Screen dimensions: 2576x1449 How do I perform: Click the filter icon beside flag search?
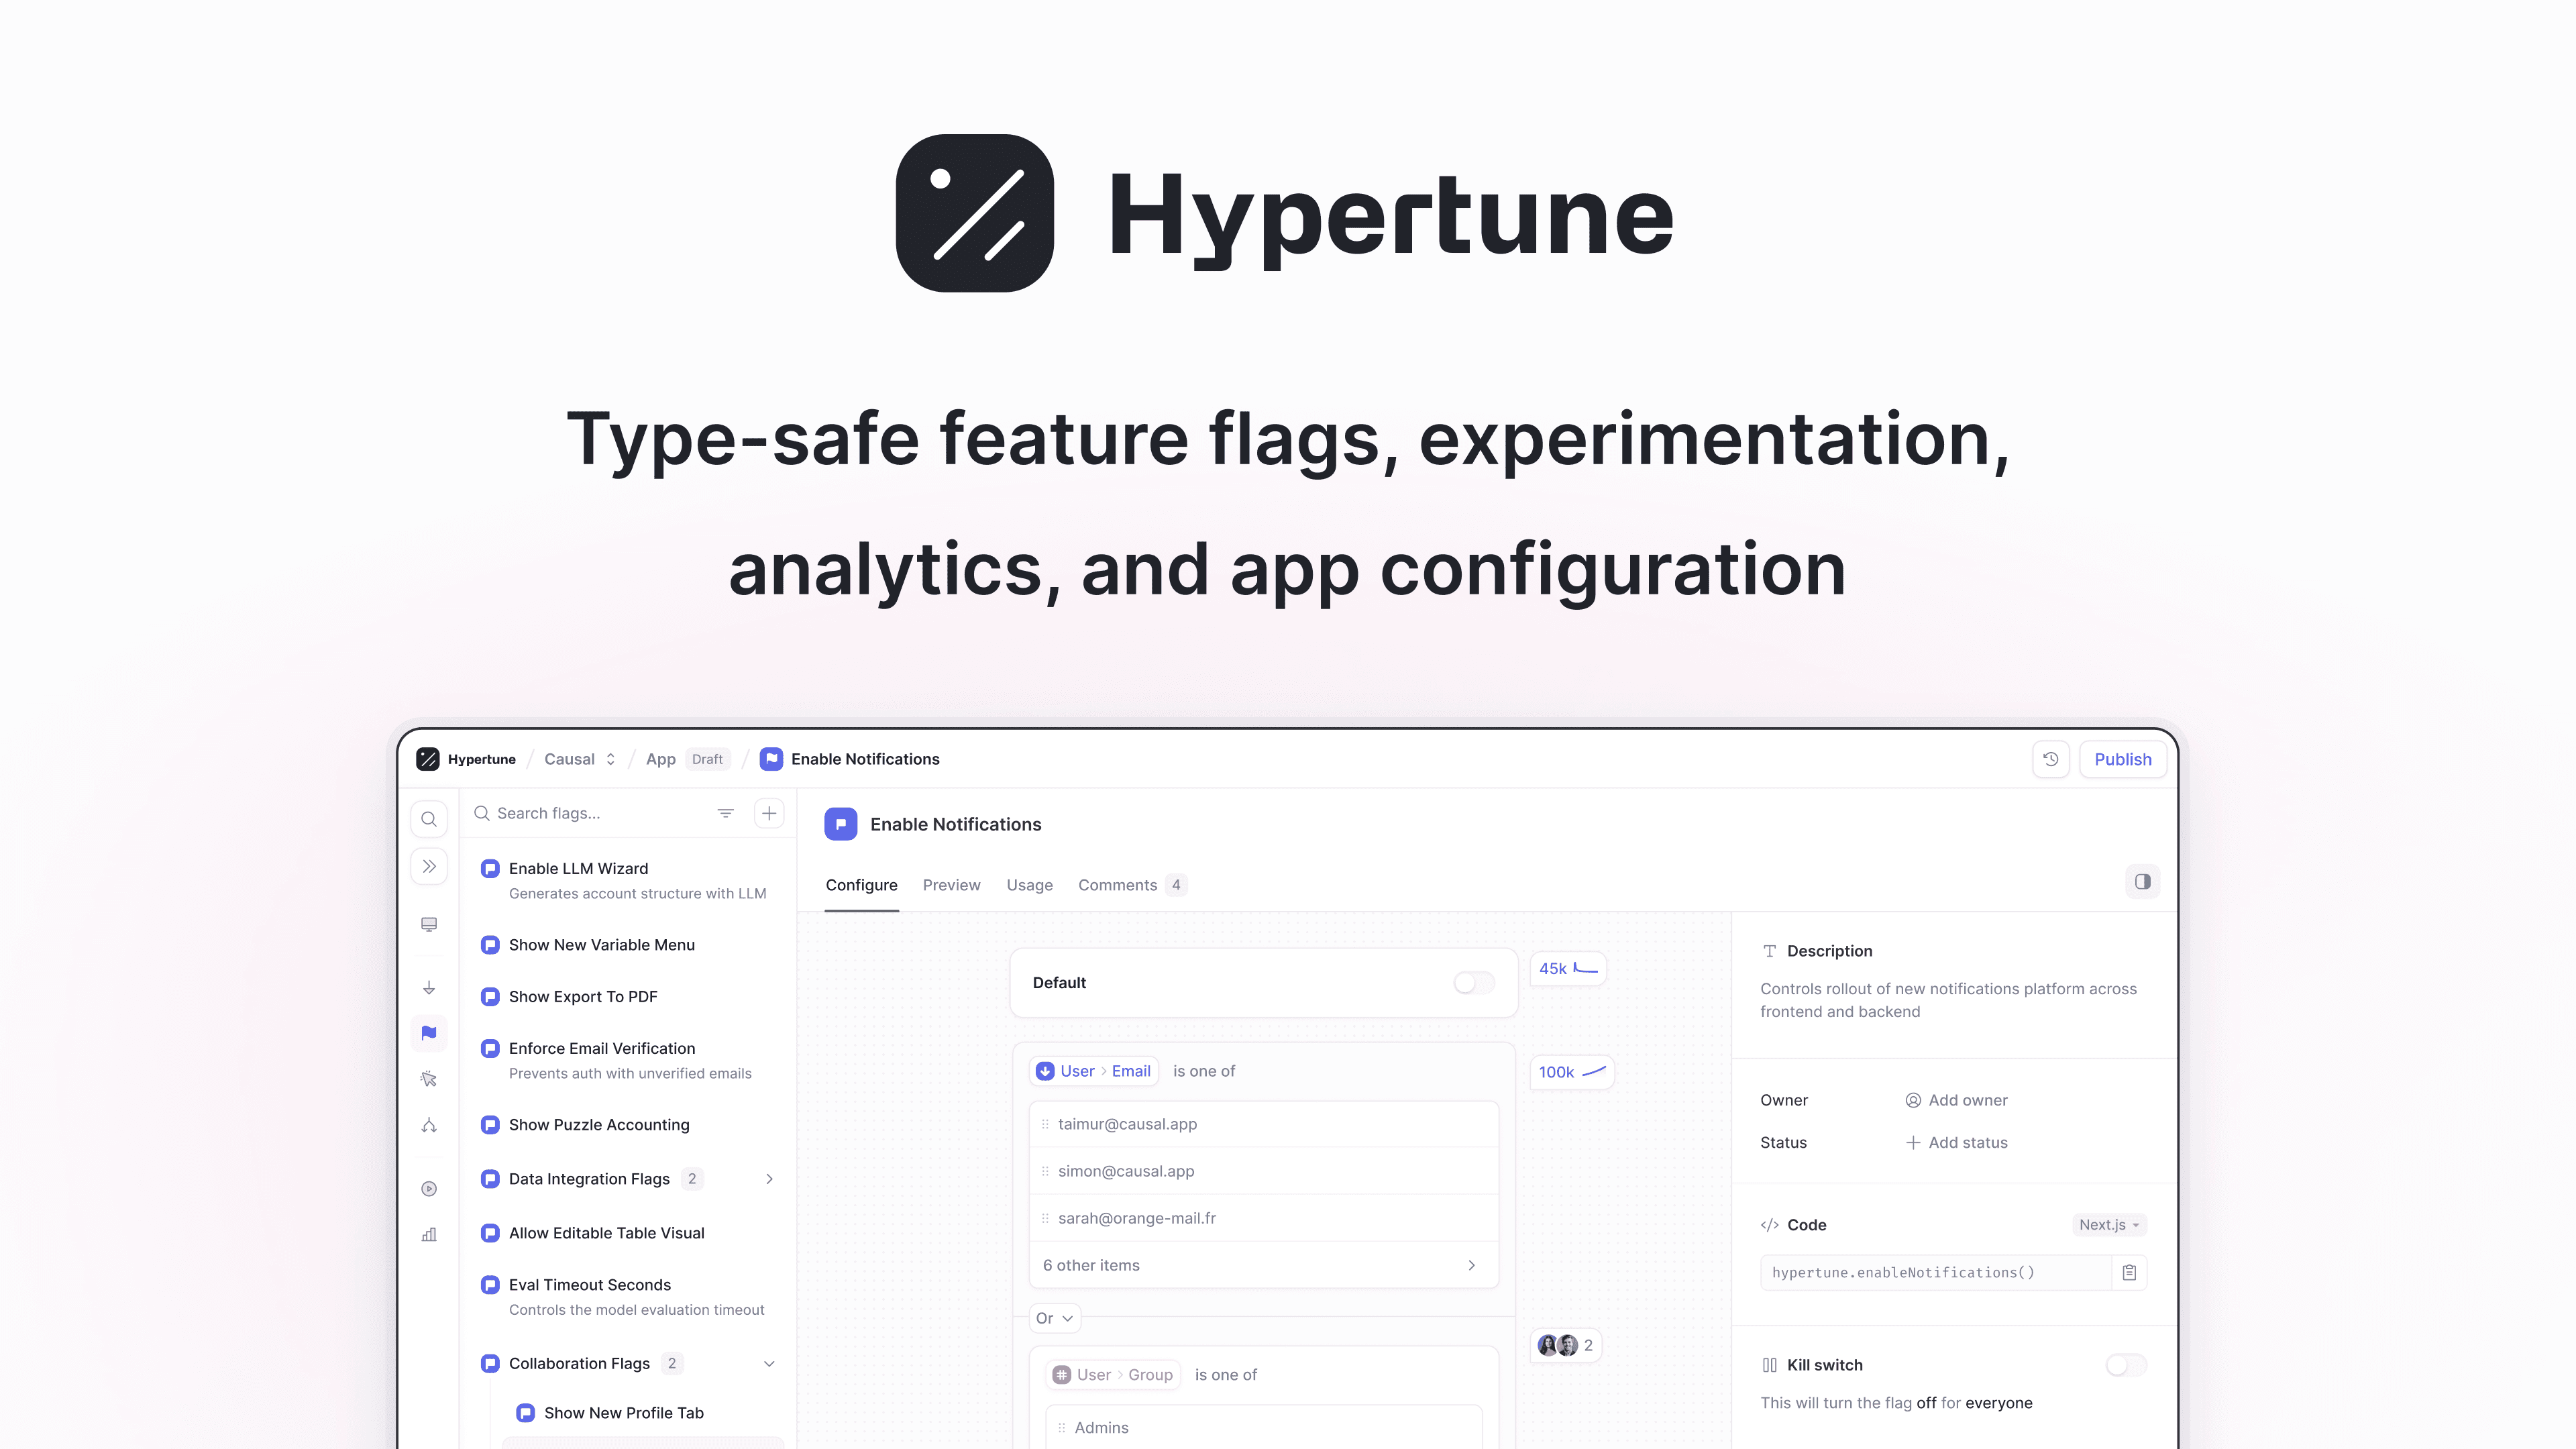click(x=725, y=813)
